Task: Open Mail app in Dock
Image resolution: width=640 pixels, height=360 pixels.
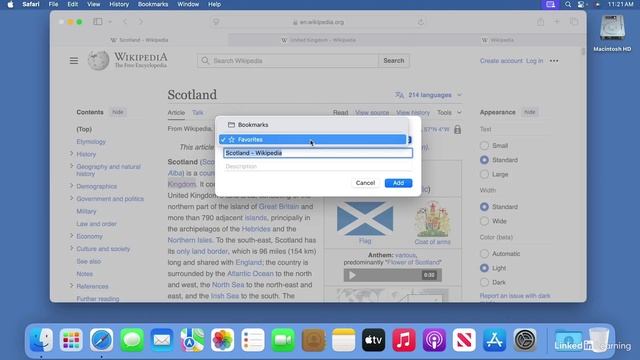Action: tap(162, 340)
